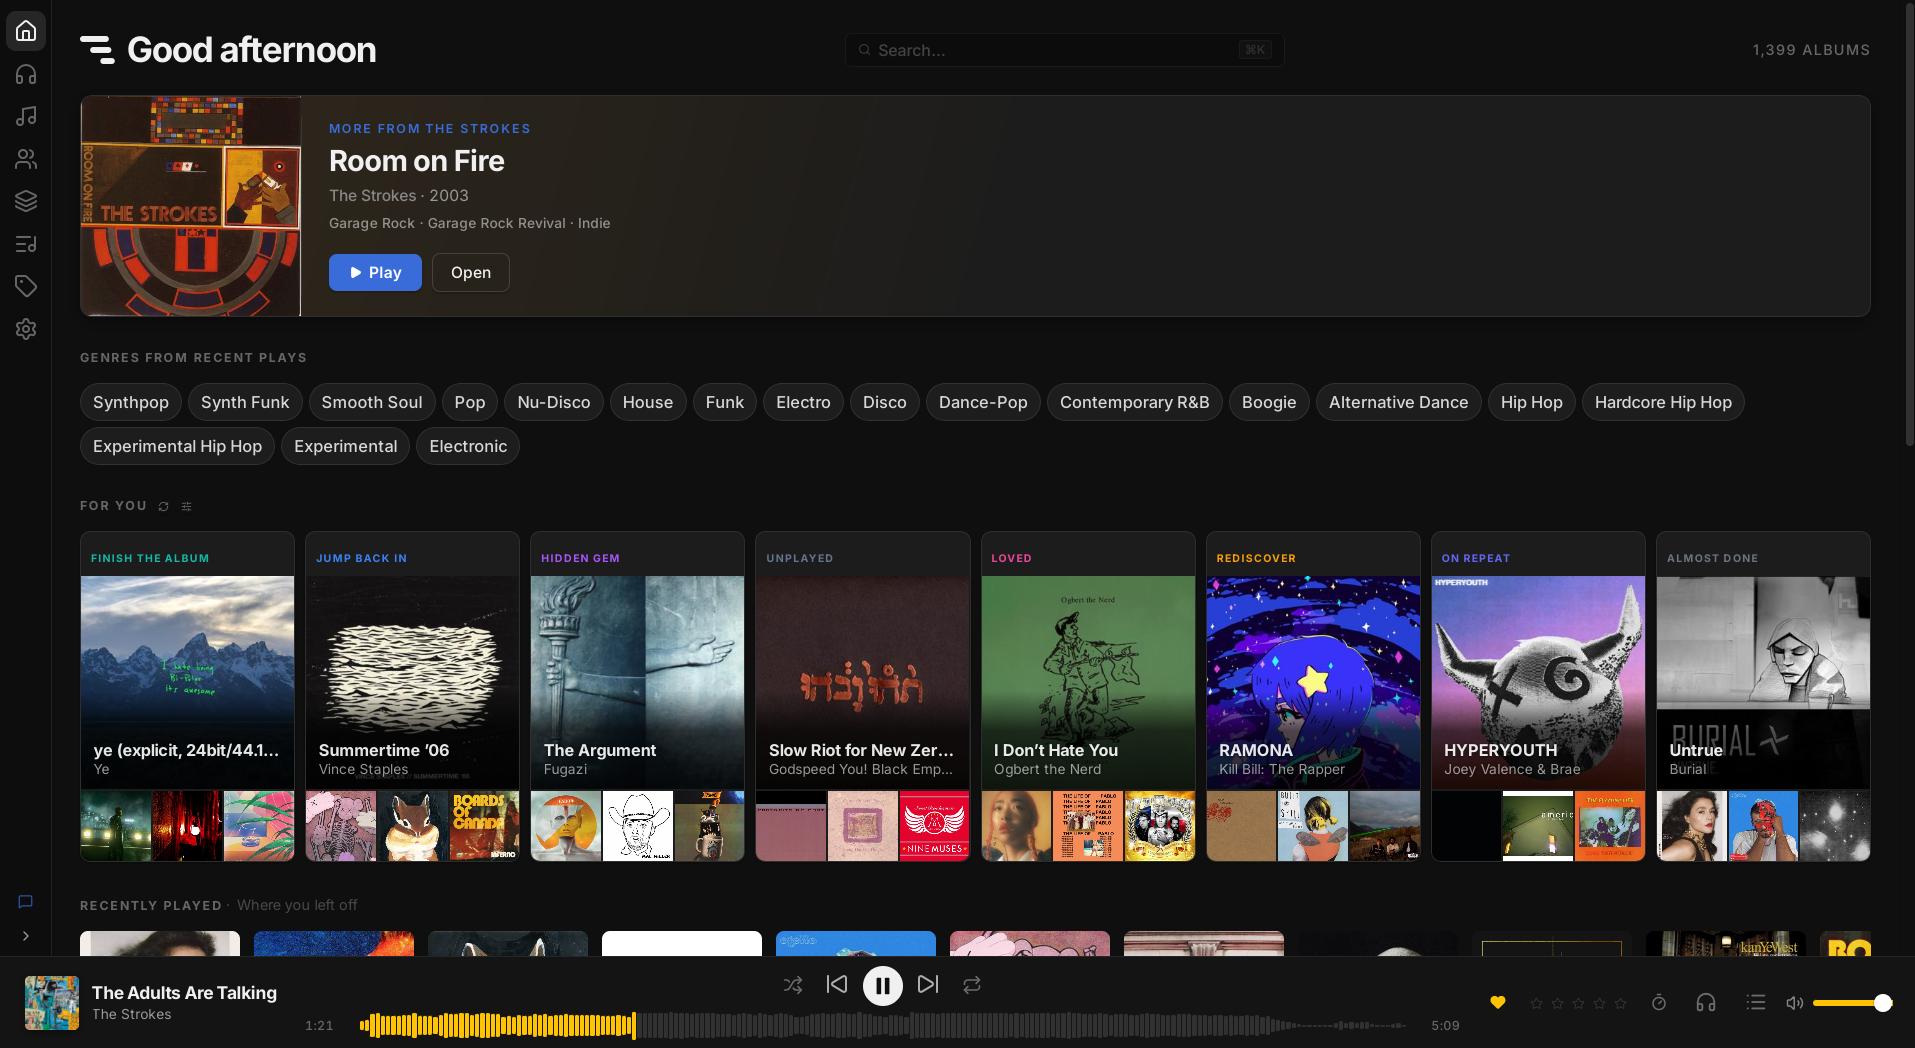Screen dimensions: 1915x1048
Task: Rate the current track three stars
Action: point(1578,1003)
